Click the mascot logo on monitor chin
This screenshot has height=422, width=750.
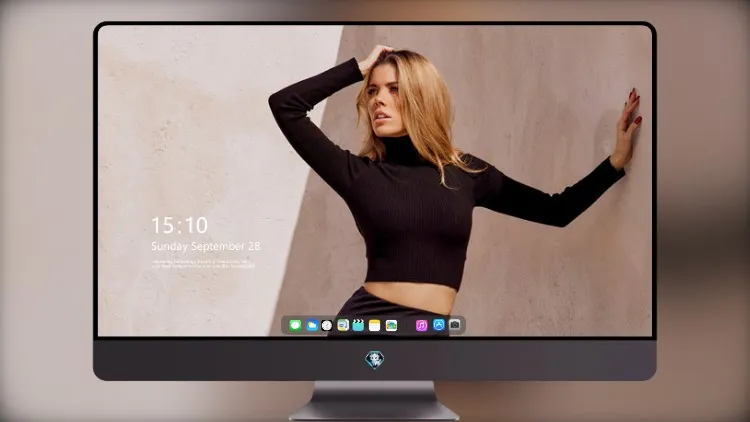375,360
